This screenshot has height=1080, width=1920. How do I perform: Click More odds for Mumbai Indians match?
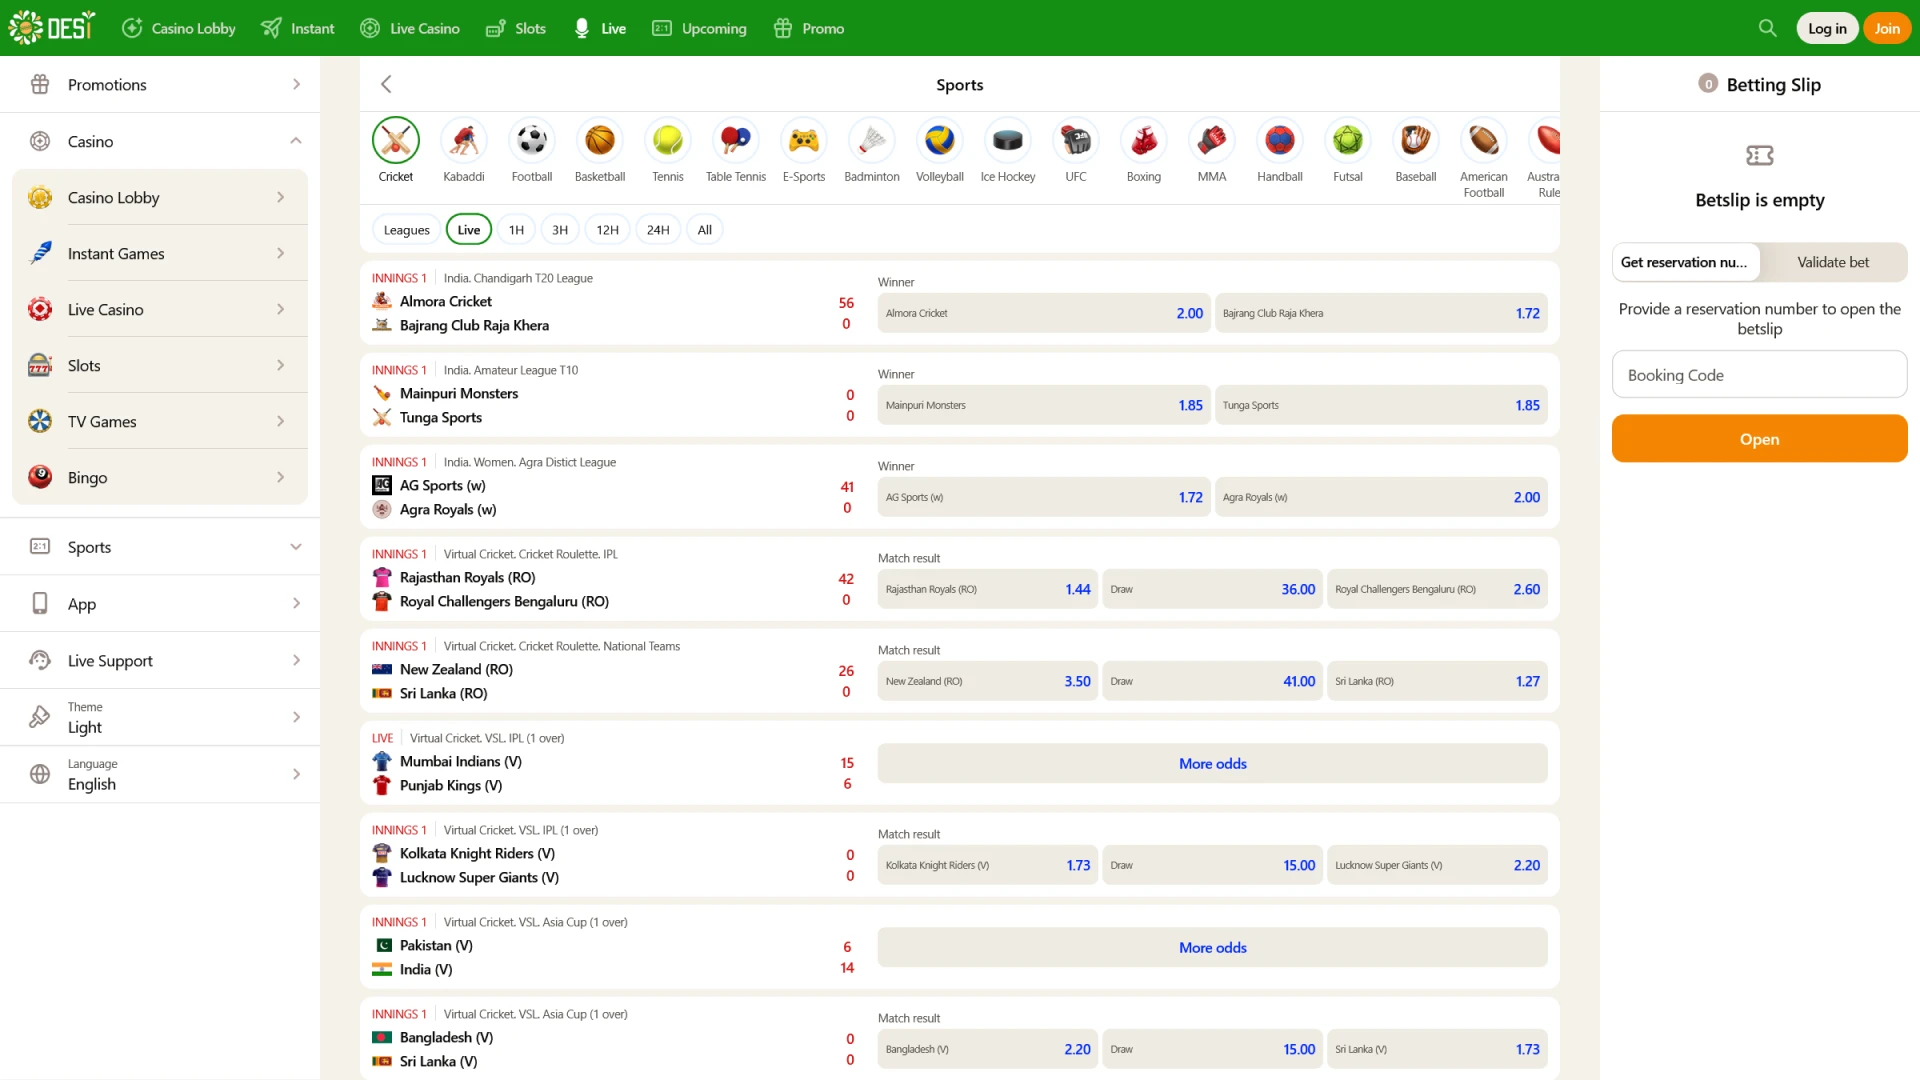[1212, 763]
